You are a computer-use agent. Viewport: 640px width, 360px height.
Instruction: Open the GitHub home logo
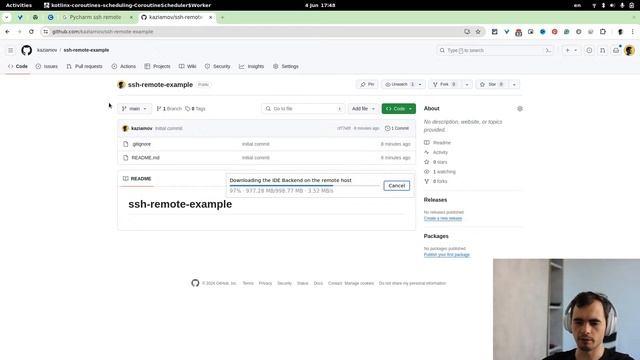pos(27,50)
